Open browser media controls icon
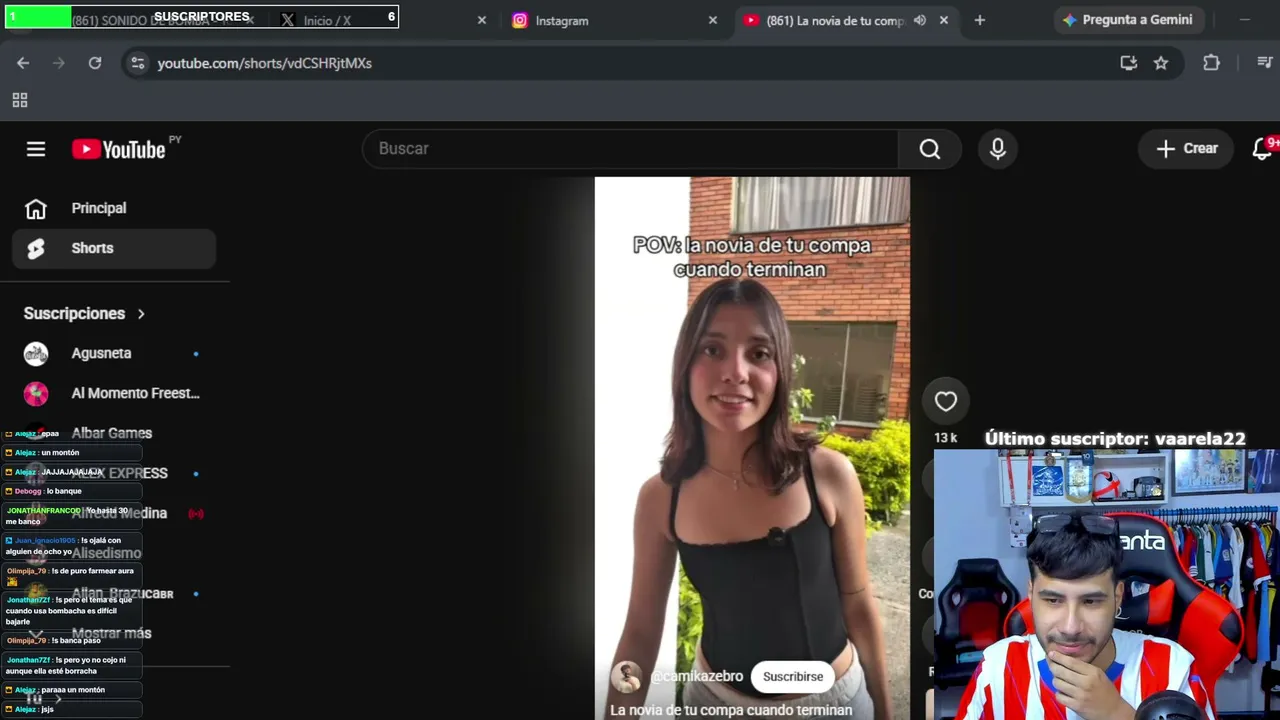 coord(1265,63)
